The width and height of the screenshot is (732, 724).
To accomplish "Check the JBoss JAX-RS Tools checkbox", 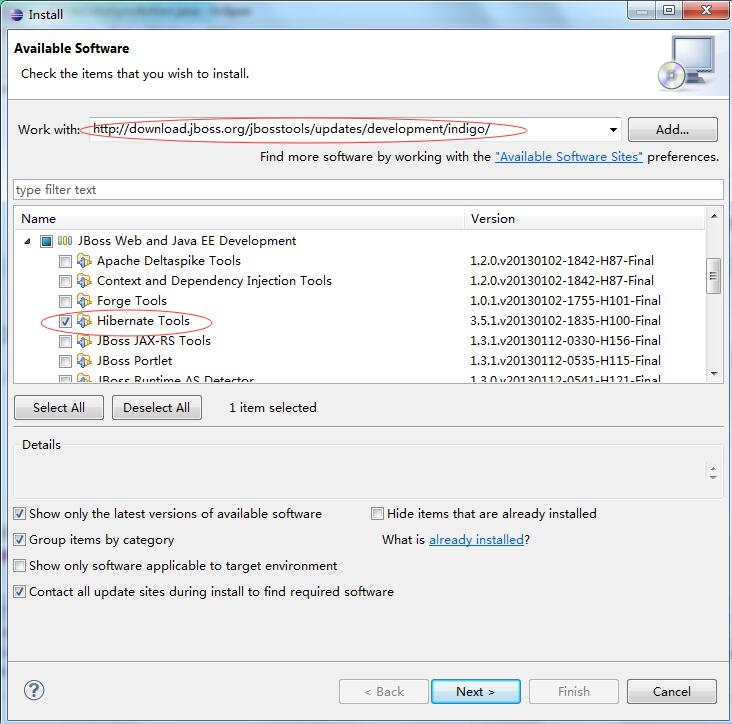I will [65, 341].
